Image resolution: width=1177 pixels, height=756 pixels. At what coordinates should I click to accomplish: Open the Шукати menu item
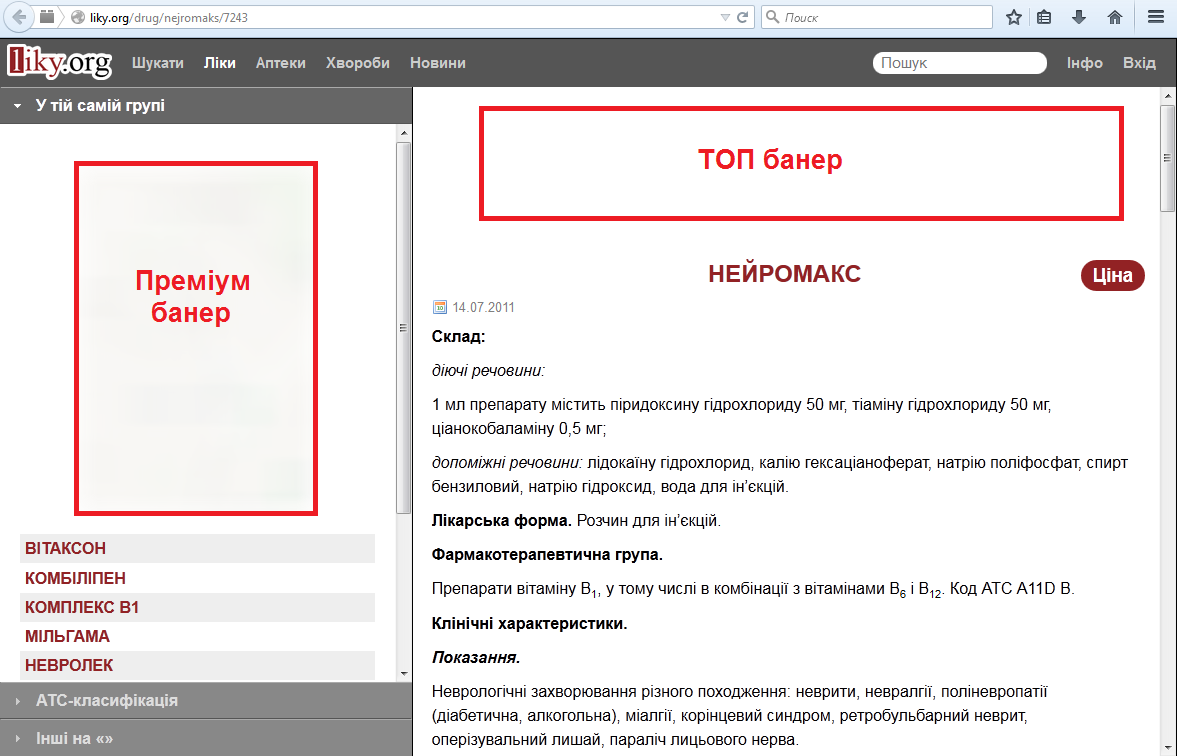coord(158,63)
